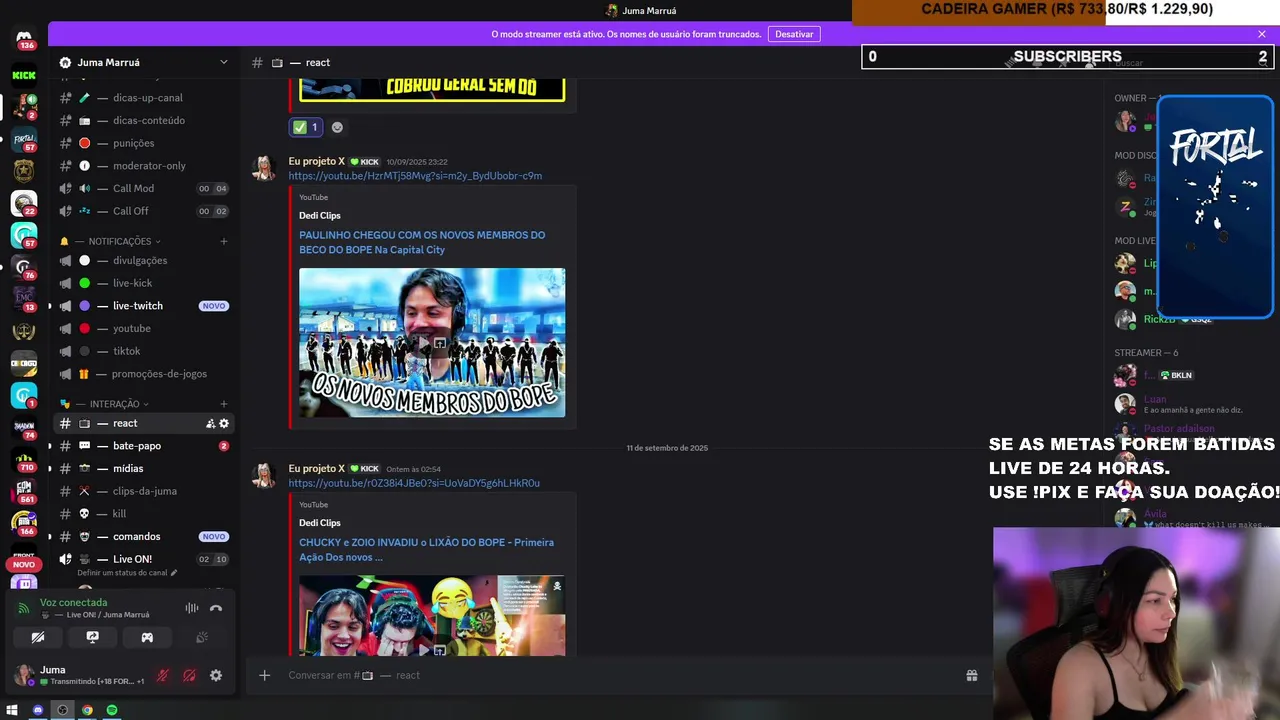Attach file with plus in message bar
Screen dimensions: 1280x720
(264, 675)
